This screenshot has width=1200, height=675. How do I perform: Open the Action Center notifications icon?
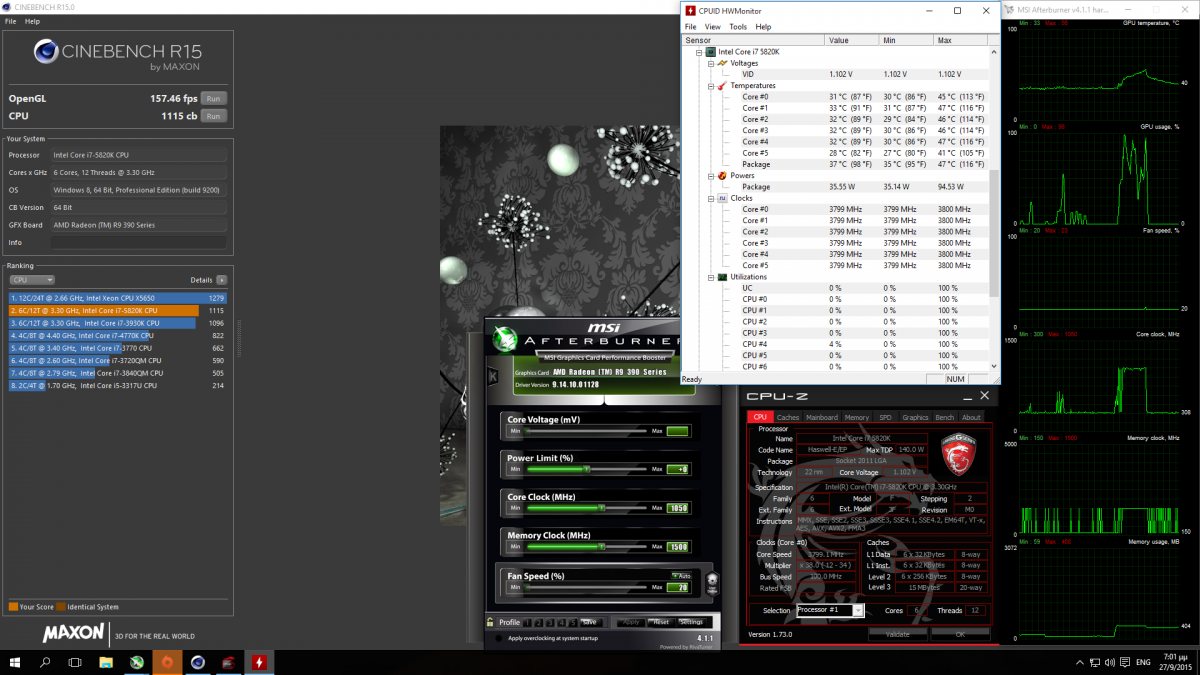click(x=1125, y=662)
